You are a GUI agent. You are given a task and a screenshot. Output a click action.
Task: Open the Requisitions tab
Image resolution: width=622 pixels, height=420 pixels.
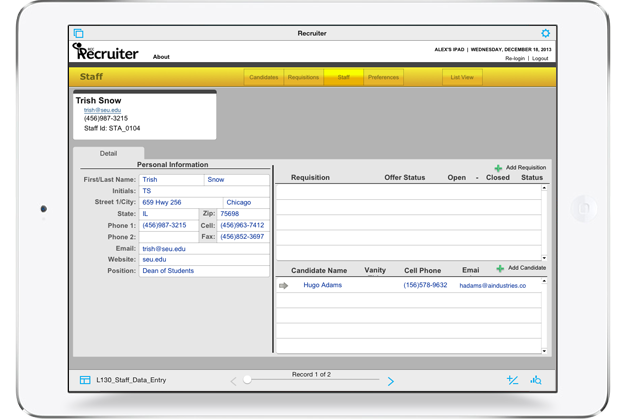click(303, 77)
